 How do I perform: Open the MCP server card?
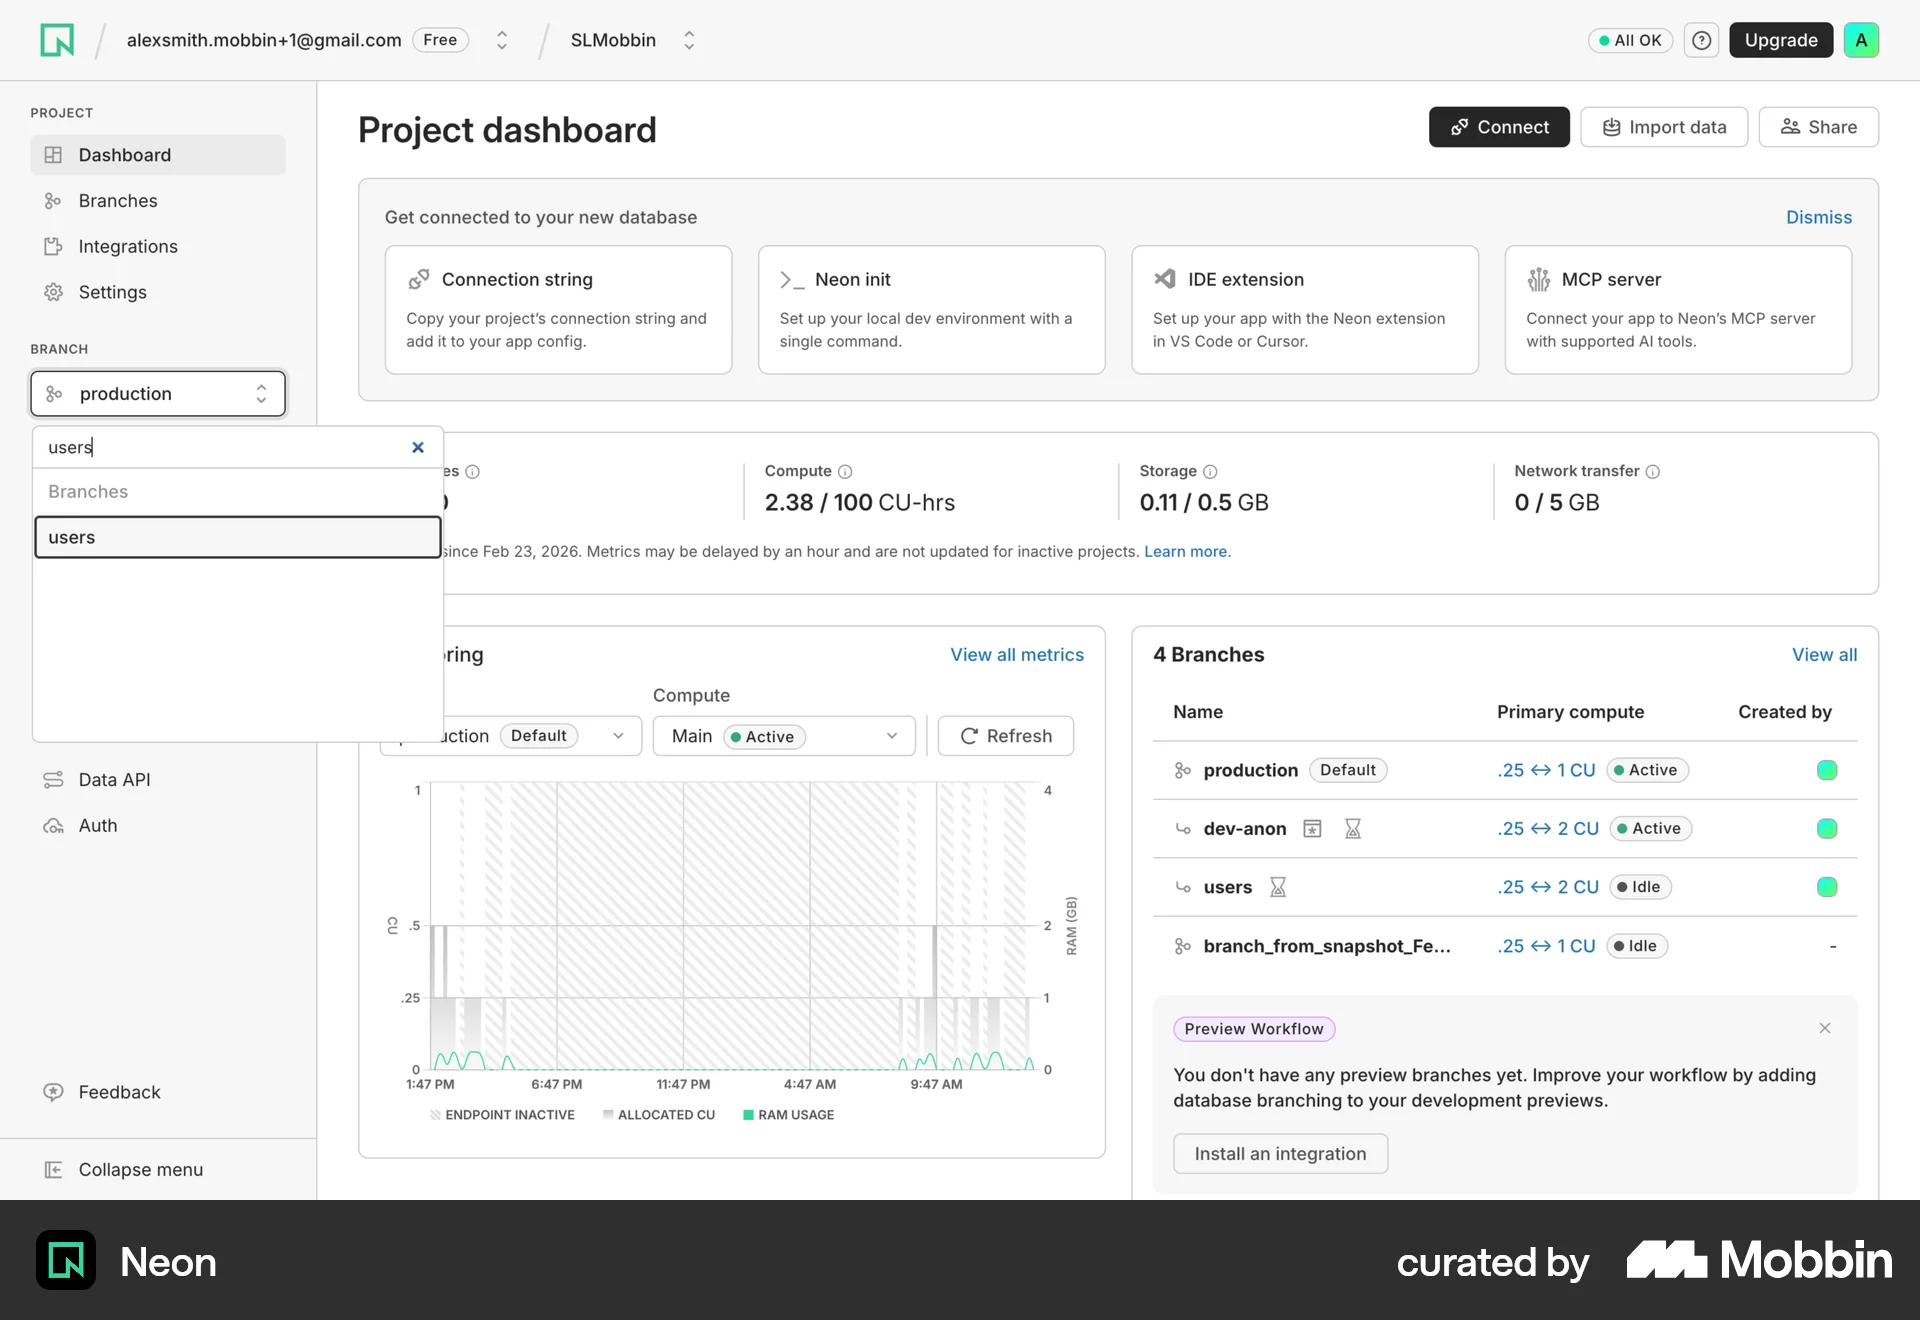tap(1678, 310)
